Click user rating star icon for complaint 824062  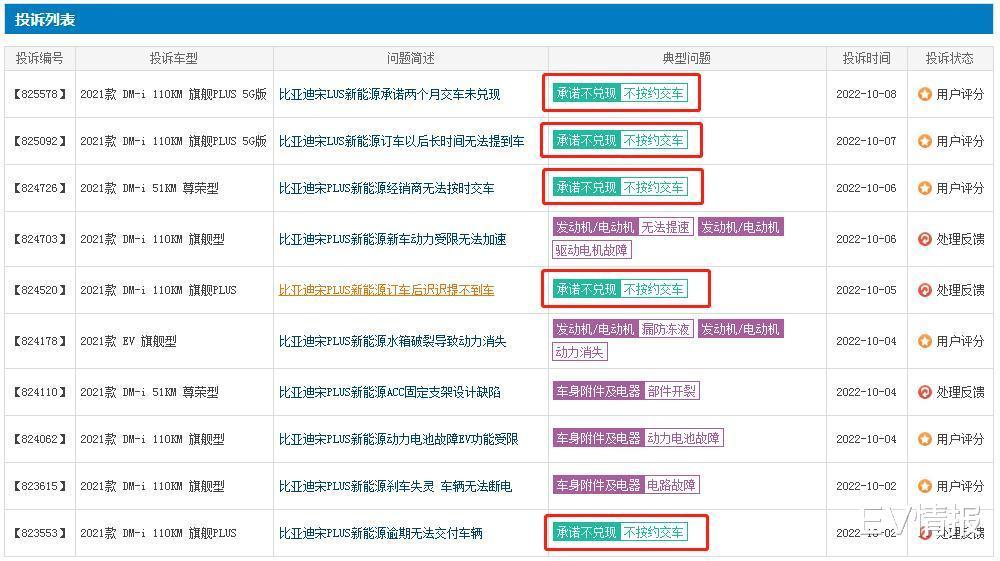[924, 439]
